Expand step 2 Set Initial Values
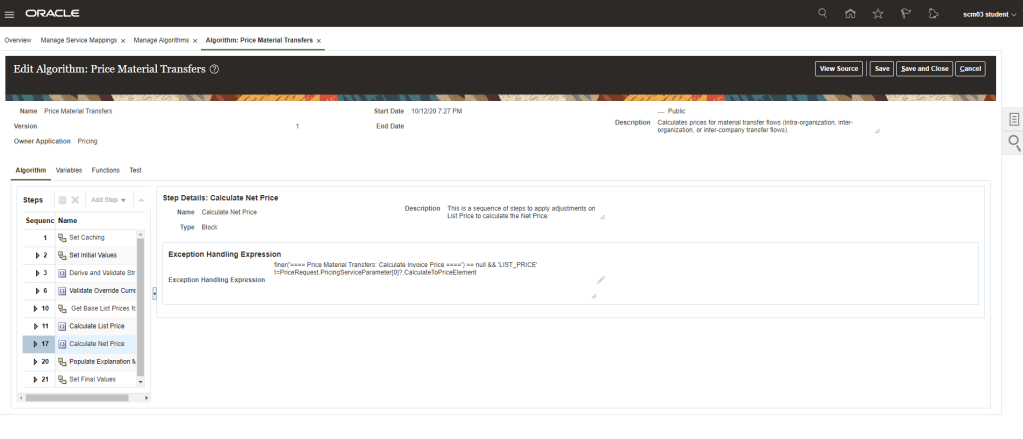The height and width of the screenshot is (439, 1023). (x=36, y=255)
